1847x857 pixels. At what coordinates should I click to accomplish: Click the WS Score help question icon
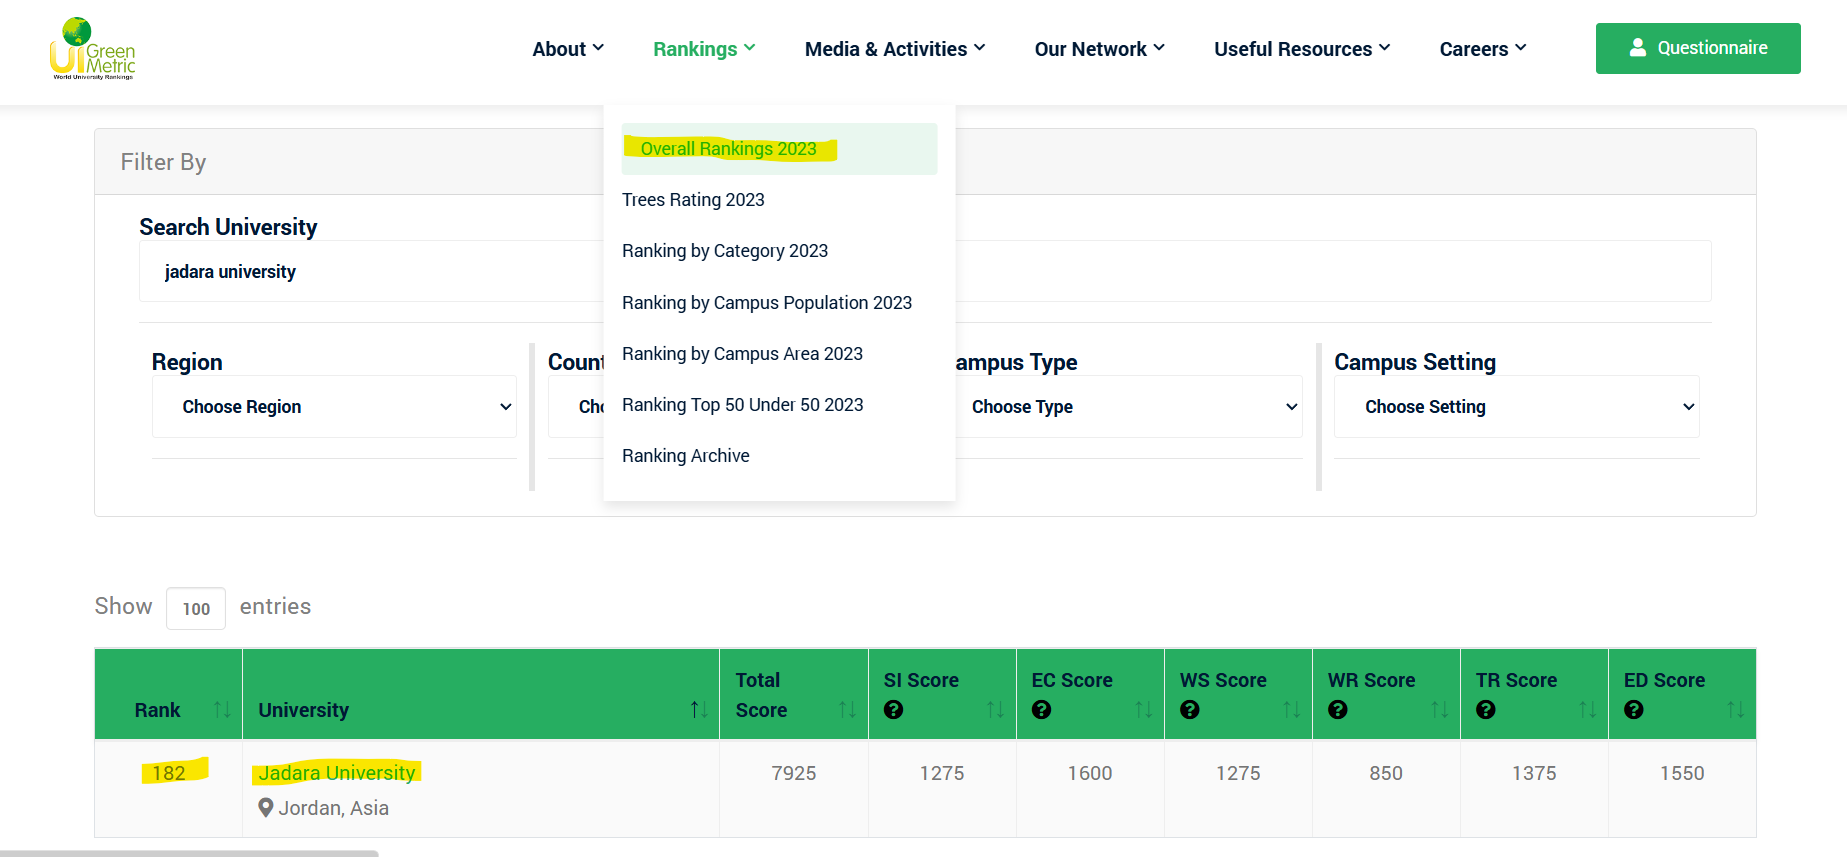pyautogui.click(x=1189, y=710)
